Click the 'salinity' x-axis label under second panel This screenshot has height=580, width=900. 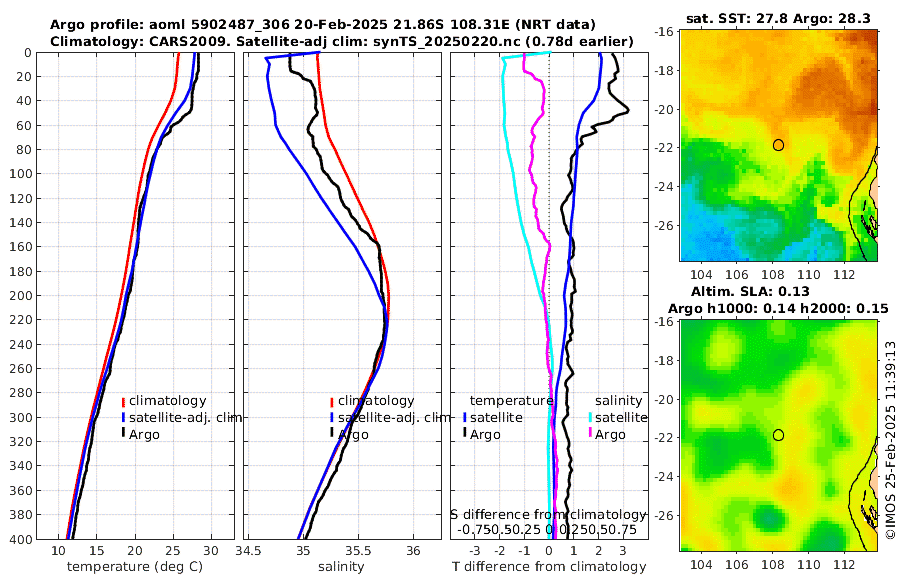[x=342, y=567]
